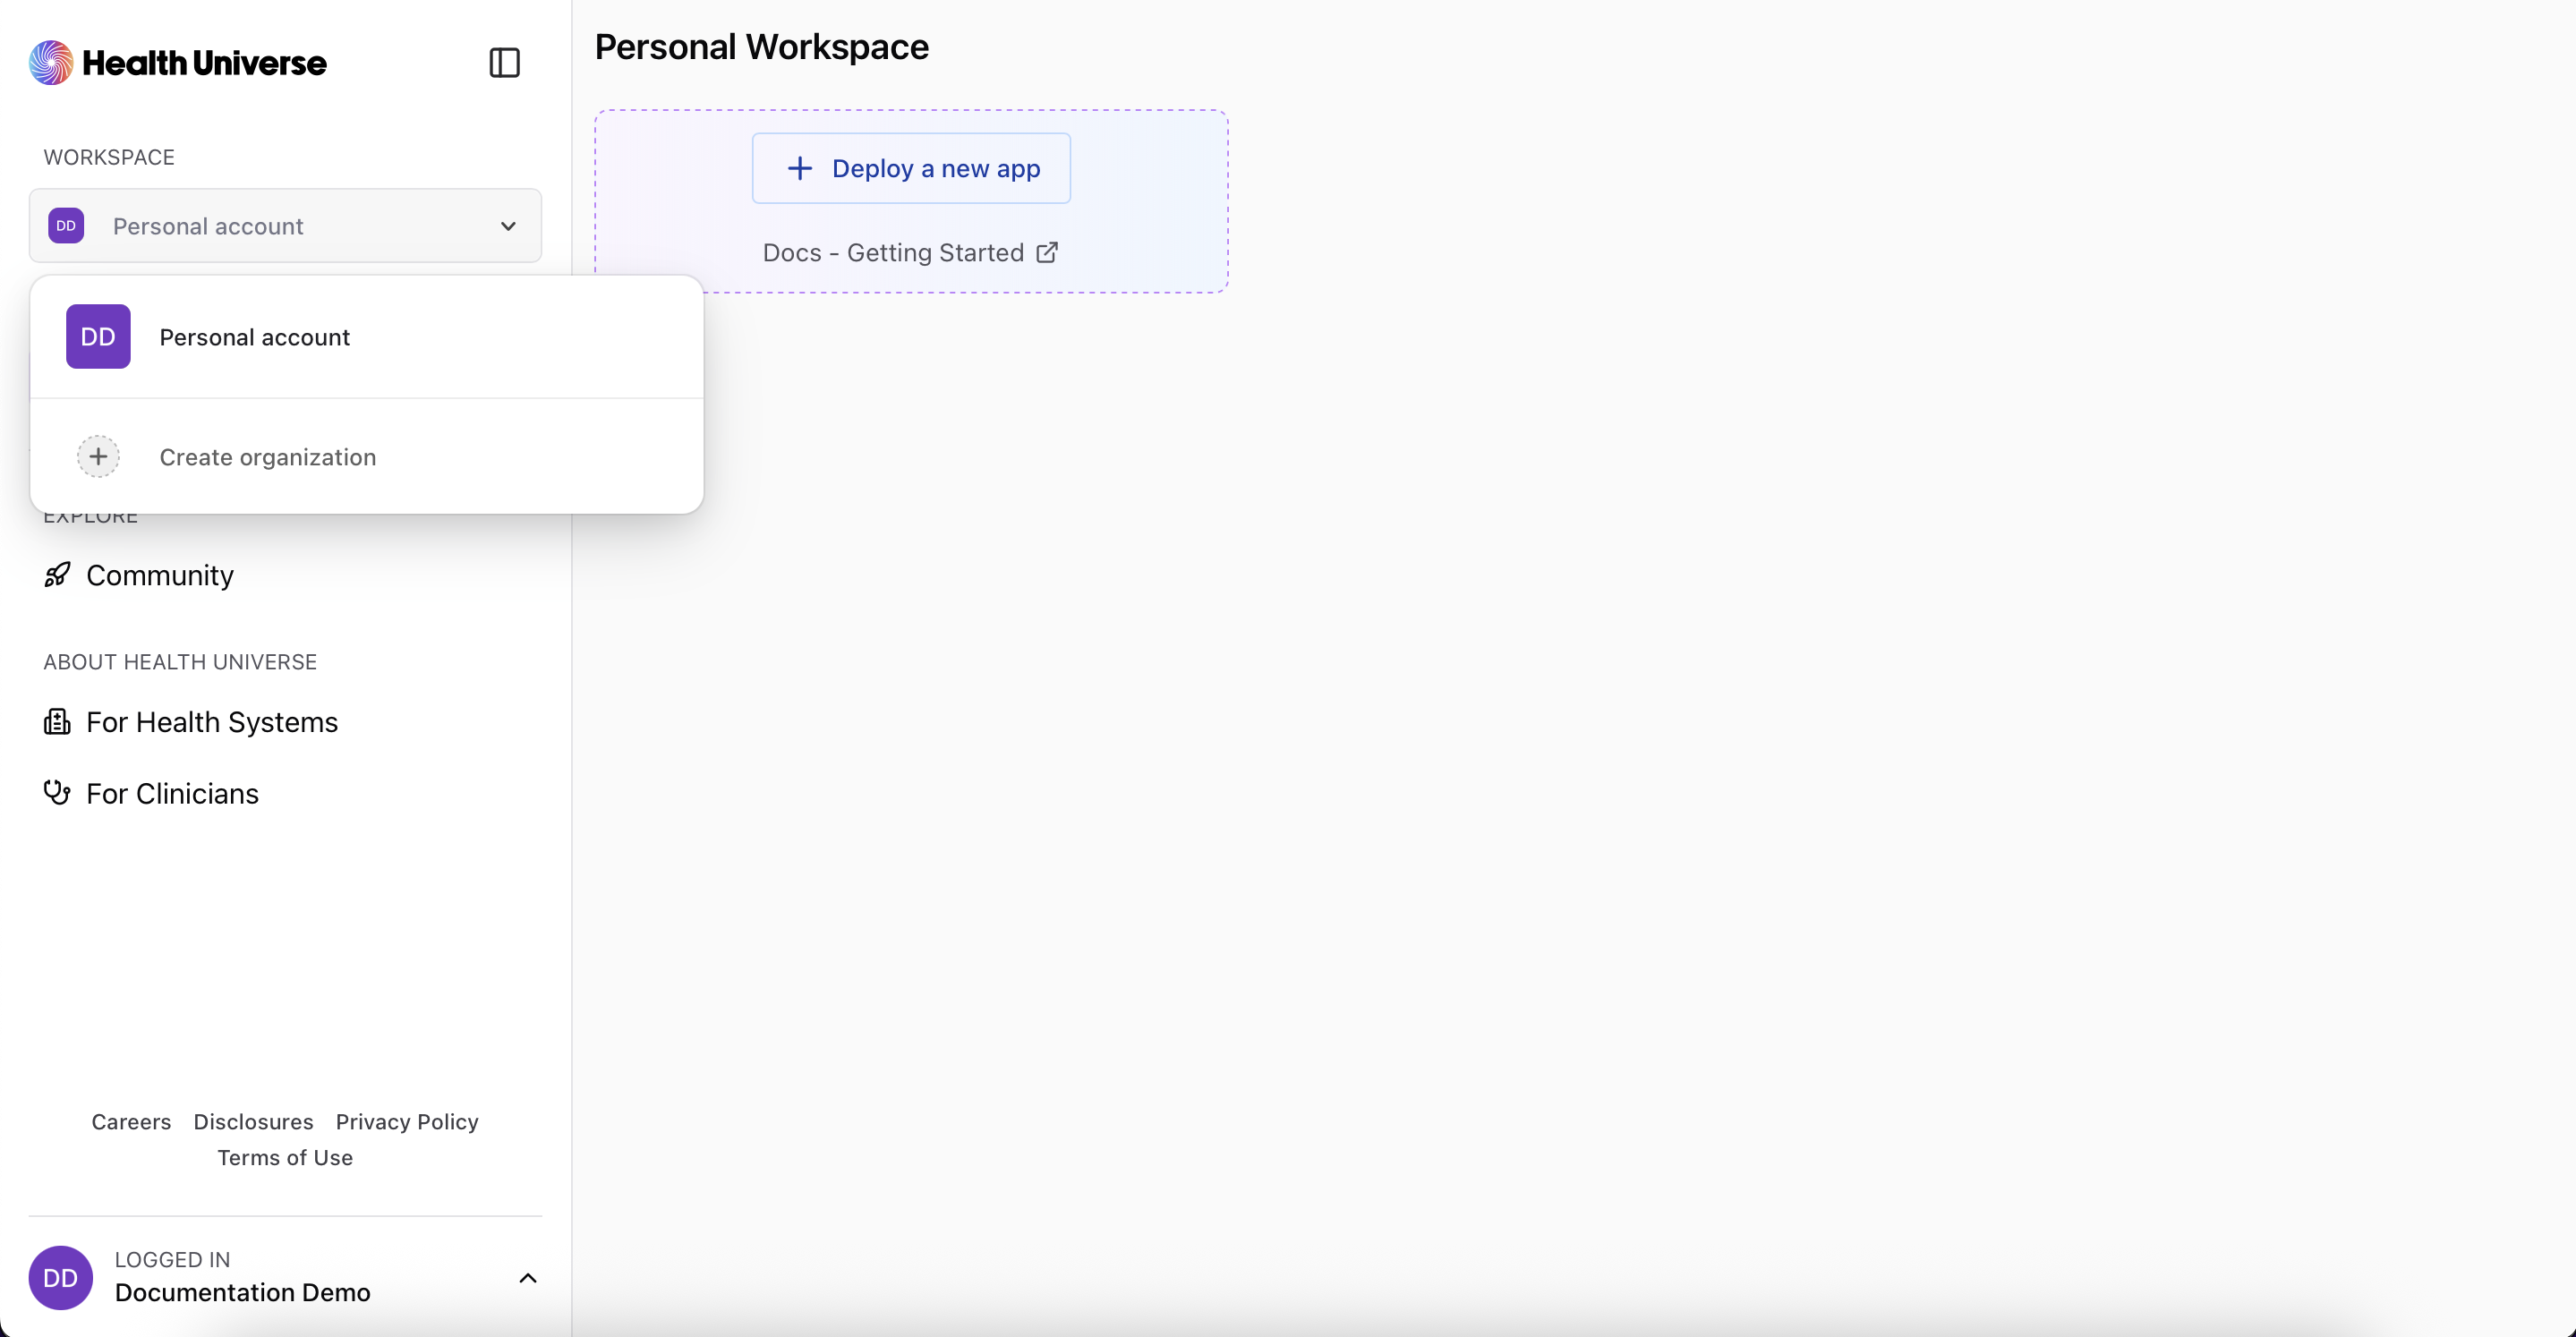2576x1337 pixels.
Task: Open the Community page
Action: tap(160, 575)
